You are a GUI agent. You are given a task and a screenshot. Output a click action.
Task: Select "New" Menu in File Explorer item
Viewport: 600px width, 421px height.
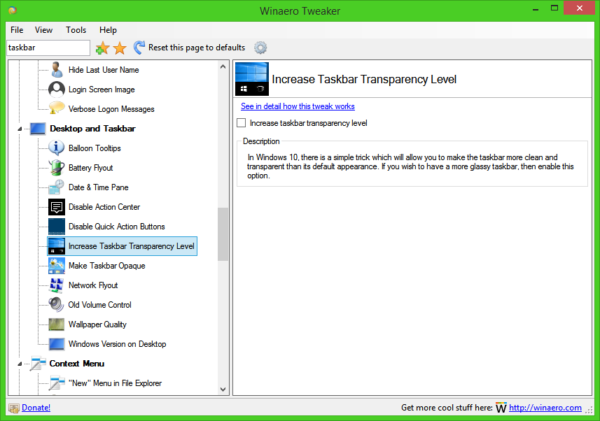point(115,383)
